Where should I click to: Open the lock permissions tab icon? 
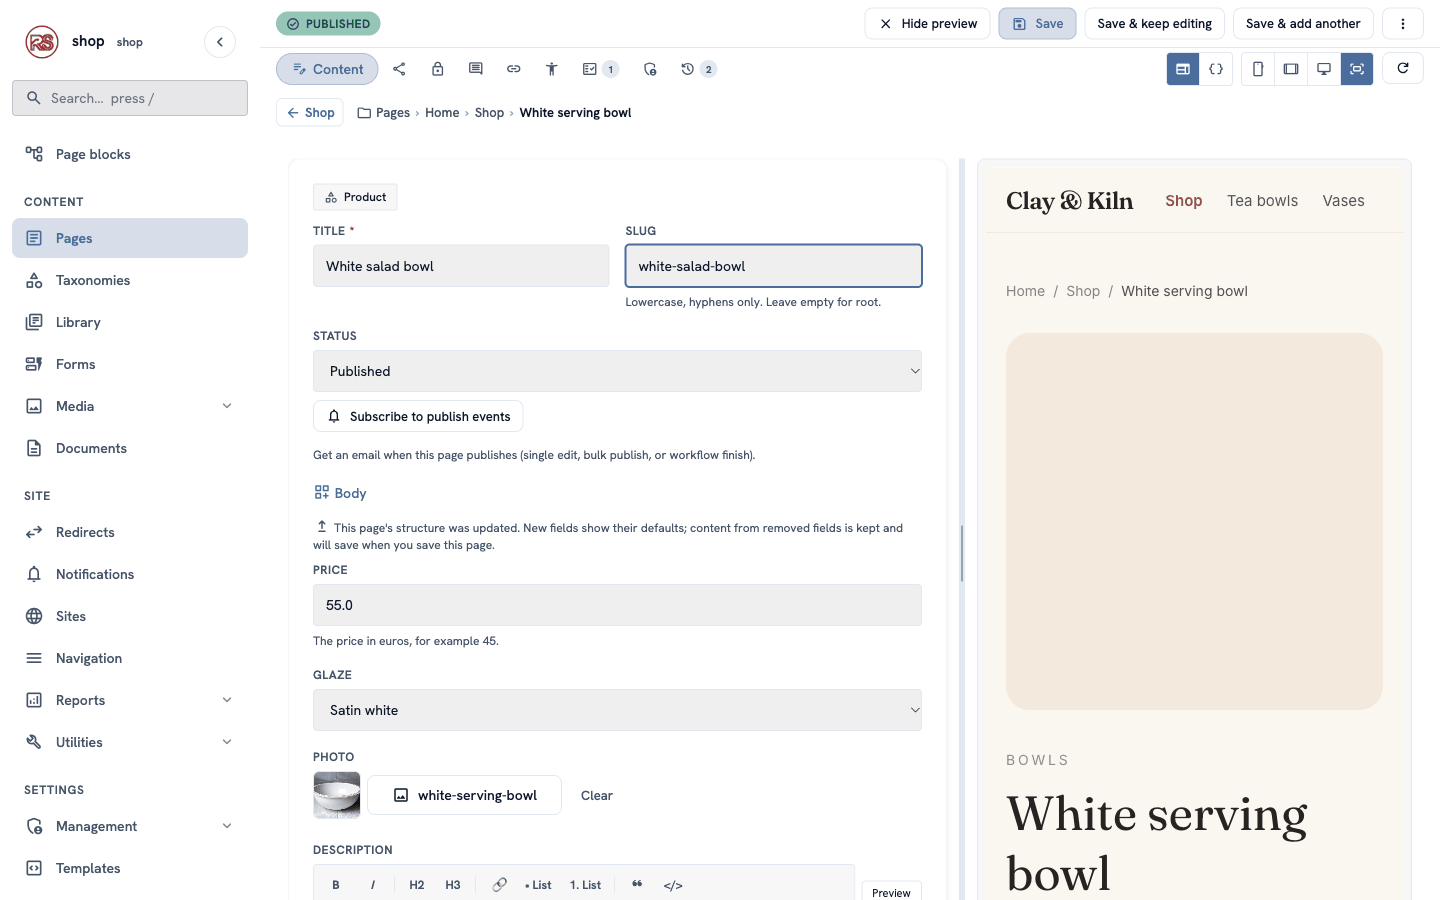[437, 69]
